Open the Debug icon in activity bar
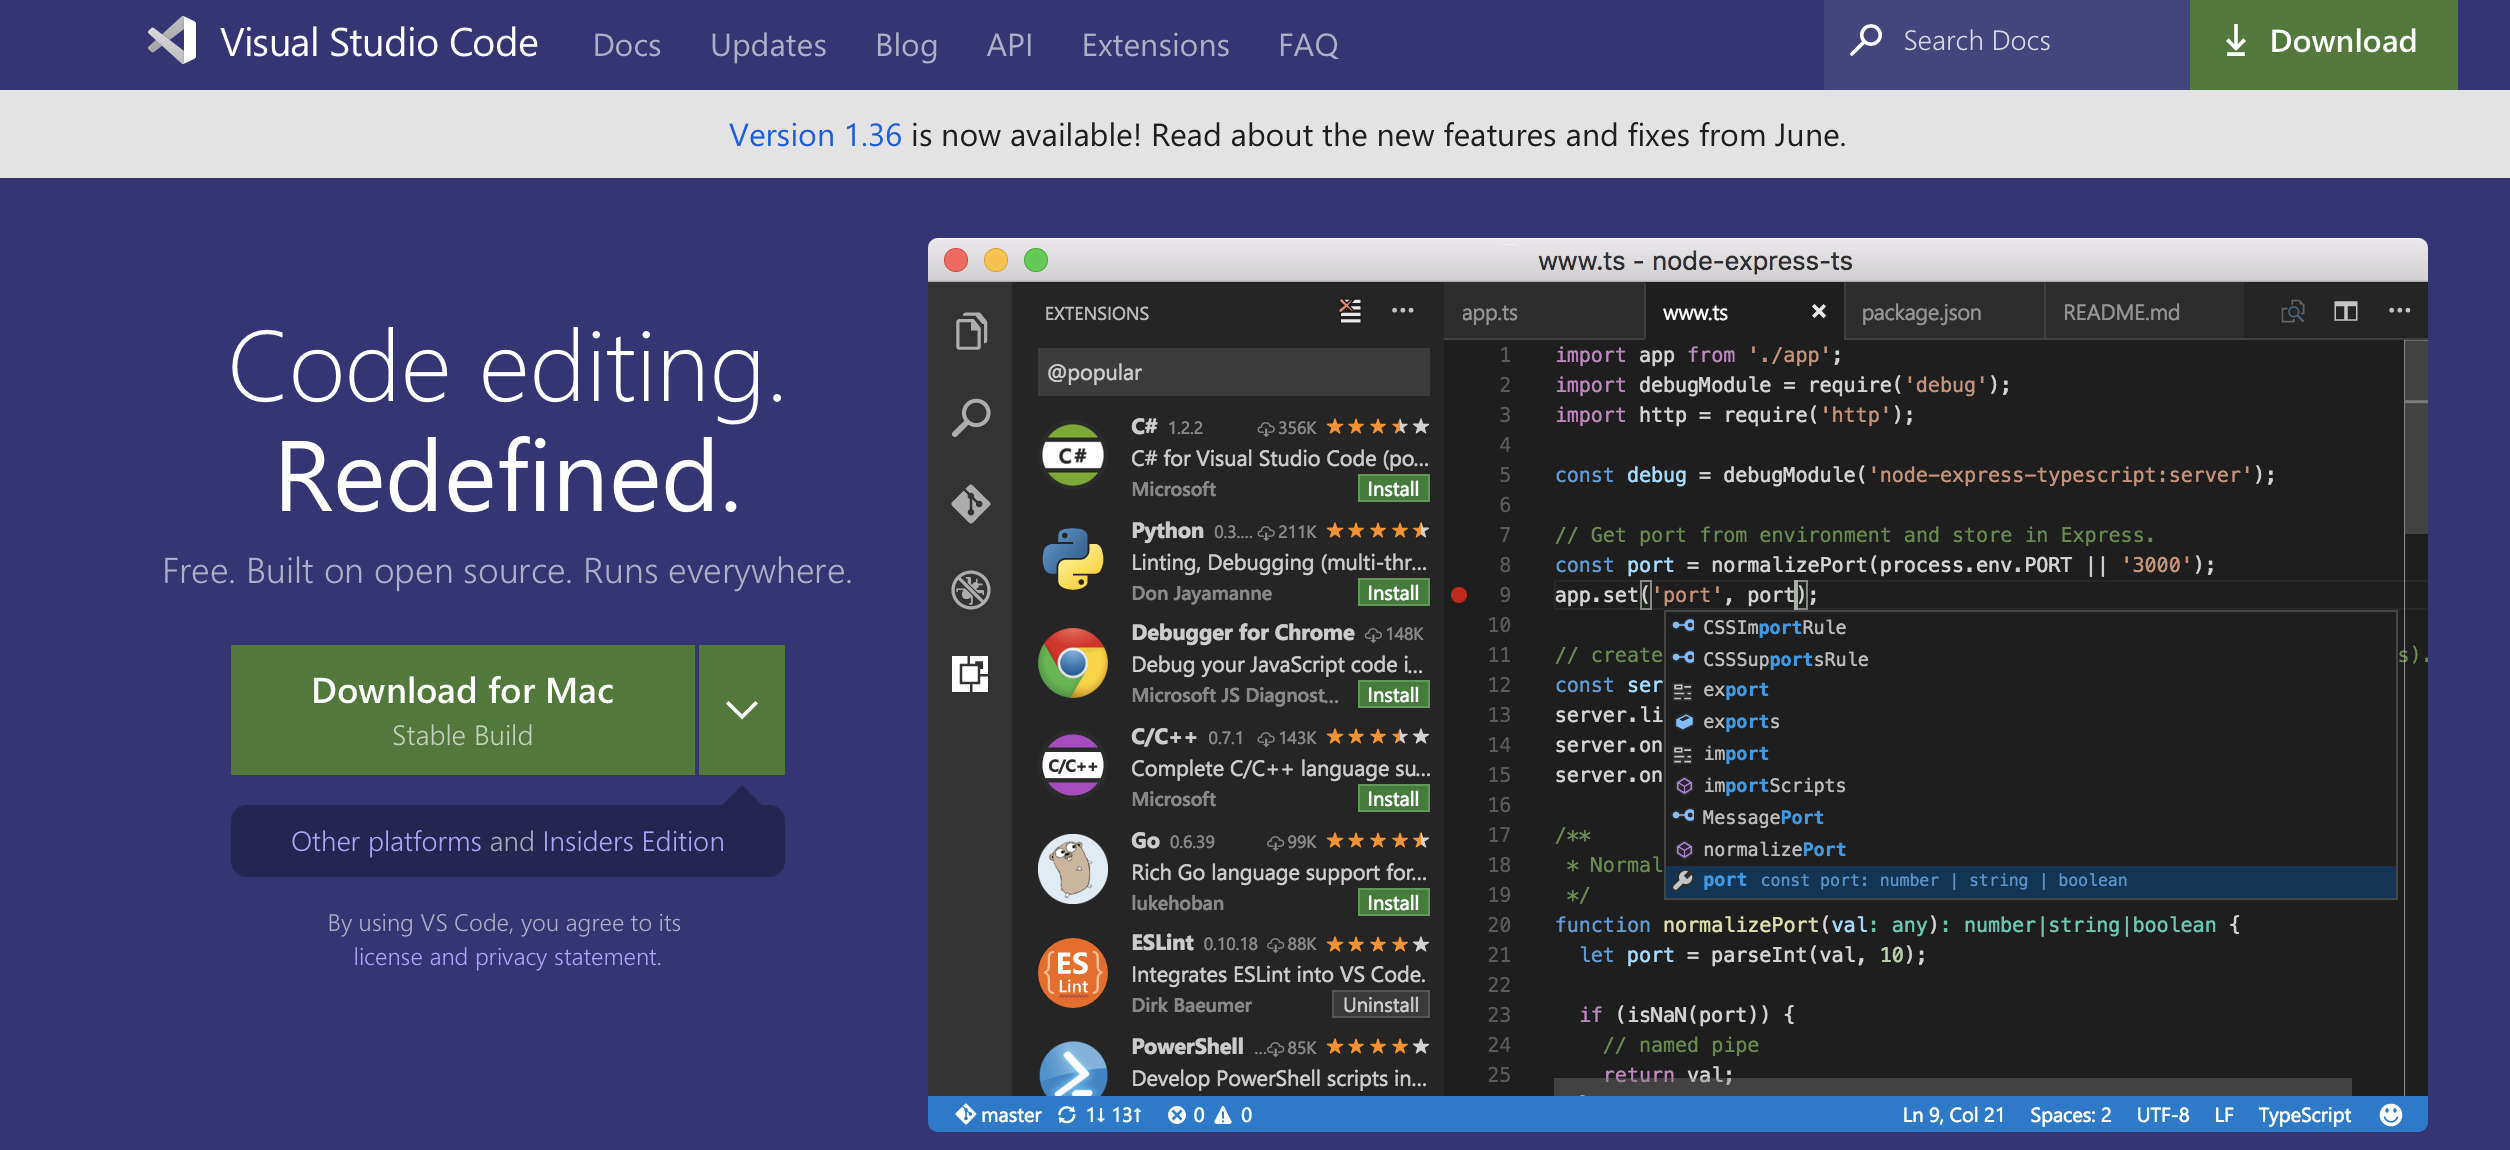The height and width of the screenshot is (1150, 2510). pyautogui.click(x=971, y=589)
